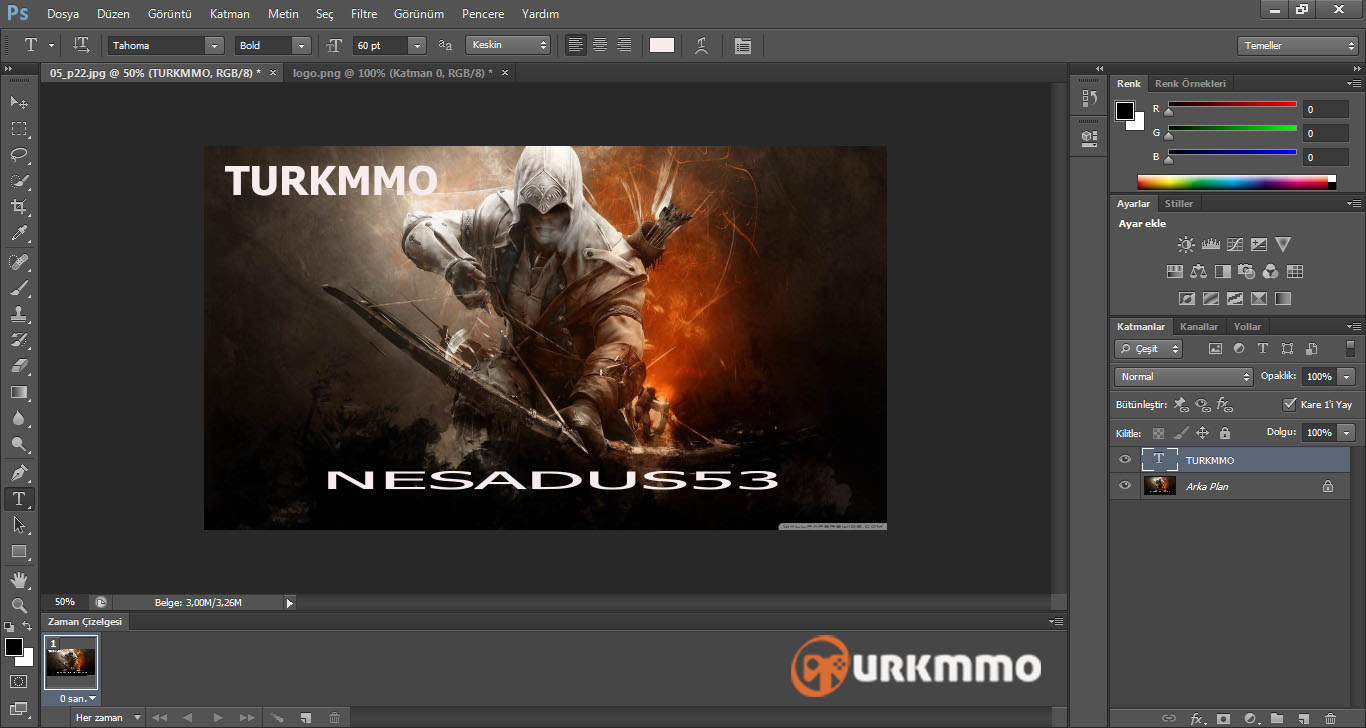1366x728 pixels.
Task: Center the text alignment
Action: (x=600, y=45)
